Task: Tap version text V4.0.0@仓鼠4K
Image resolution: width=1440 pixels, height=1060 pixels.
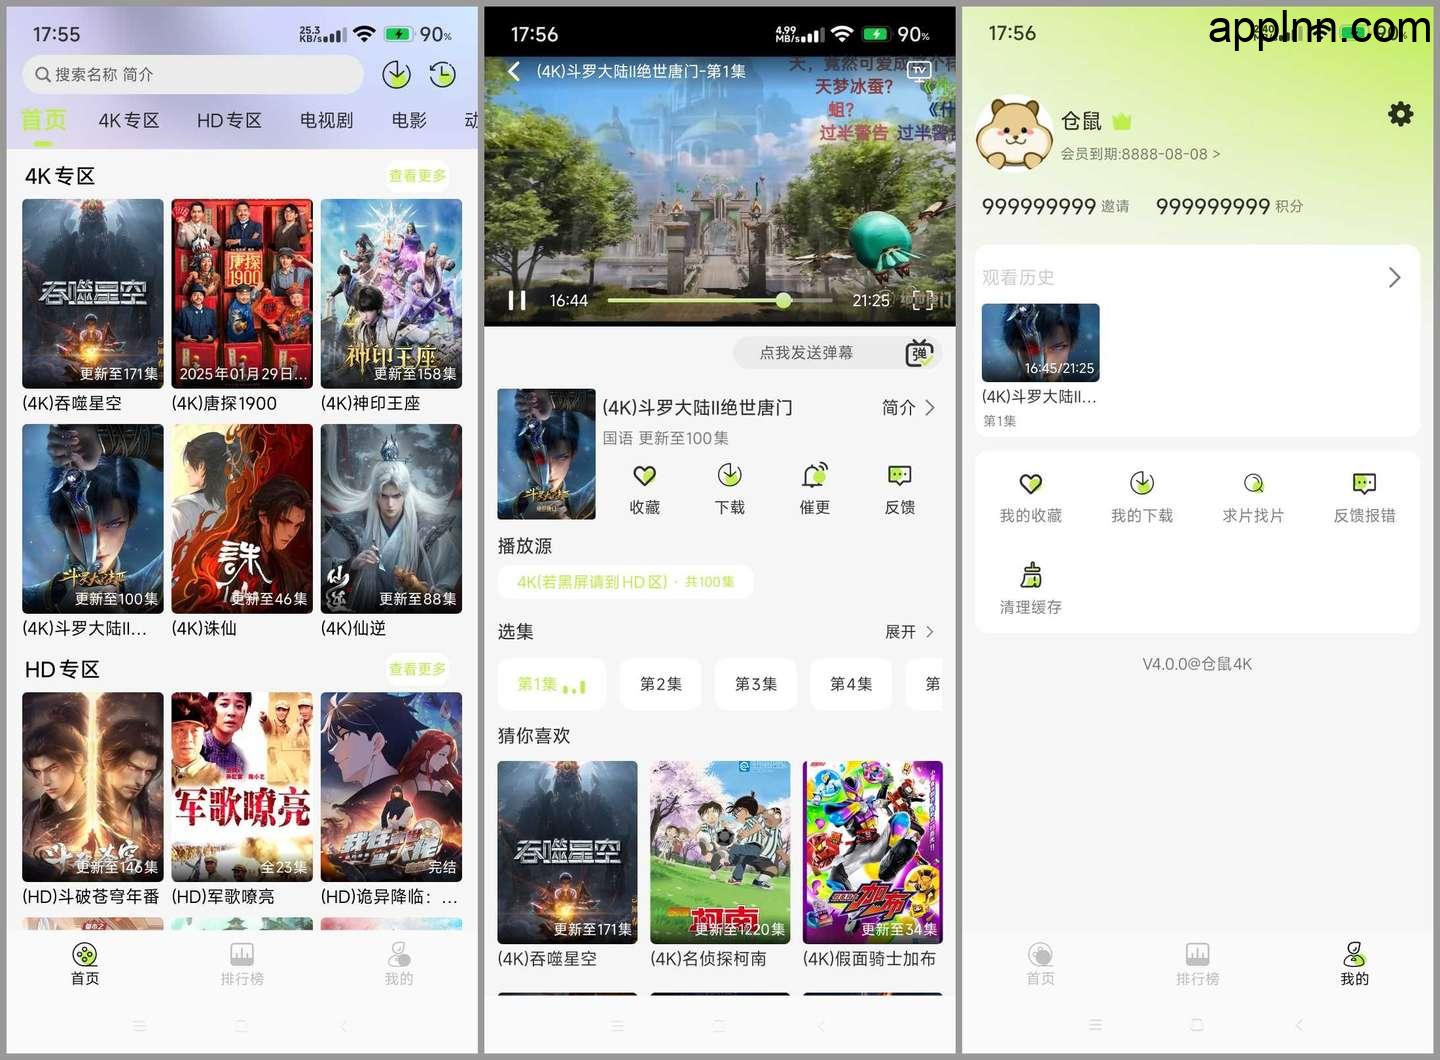Action: (x=1197, y=664)
